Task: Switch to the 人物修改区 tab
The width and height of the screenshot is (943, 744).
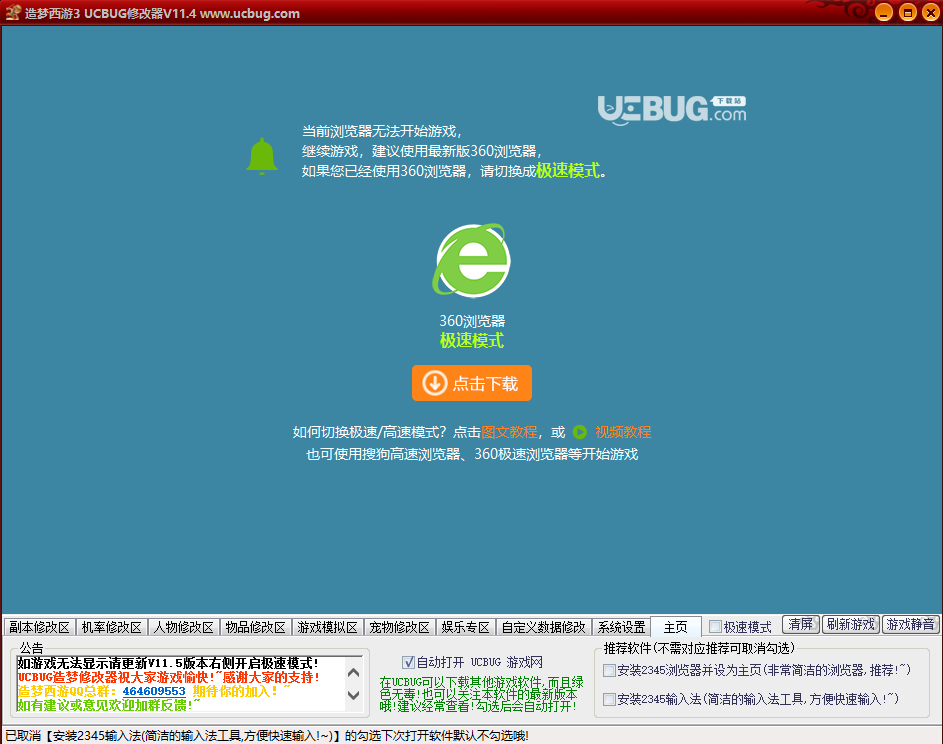Action: [183, 627]
